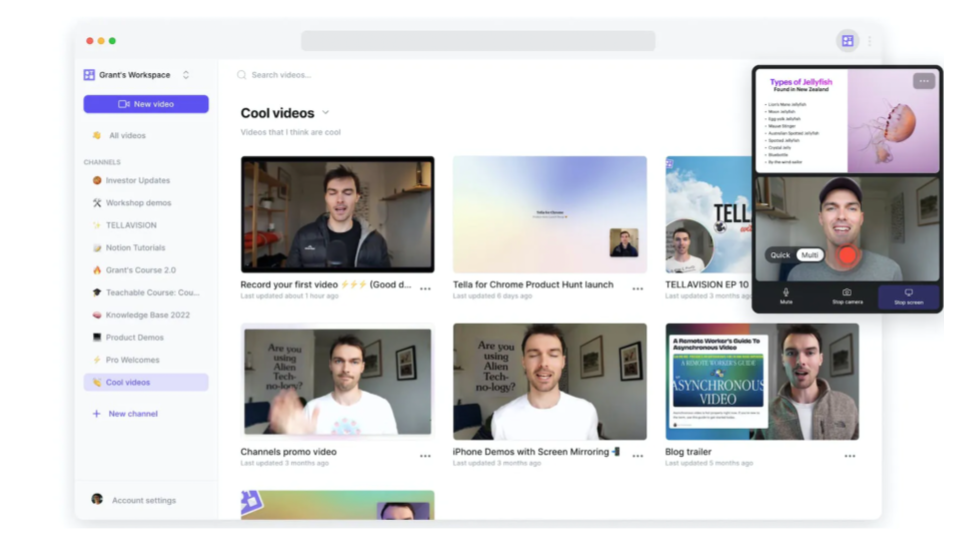
Task: Click the Record your first video title
Action: click(x=326, y=285)
